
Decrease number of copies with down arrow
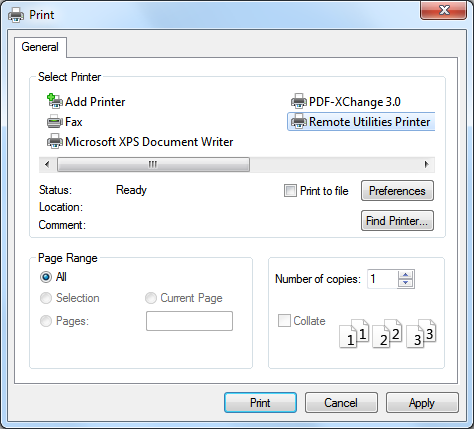pyautogui.click(x=406, y=283)
